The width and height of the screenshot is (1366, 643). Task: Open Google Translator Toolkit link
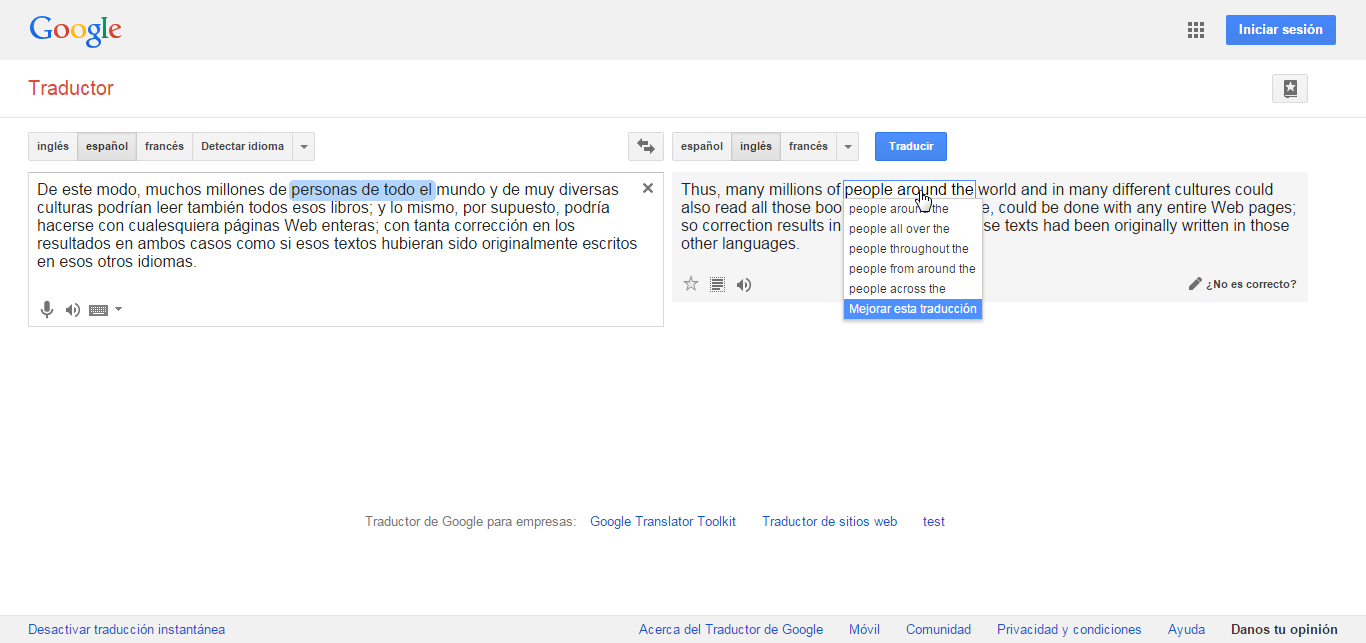[663, 521]
